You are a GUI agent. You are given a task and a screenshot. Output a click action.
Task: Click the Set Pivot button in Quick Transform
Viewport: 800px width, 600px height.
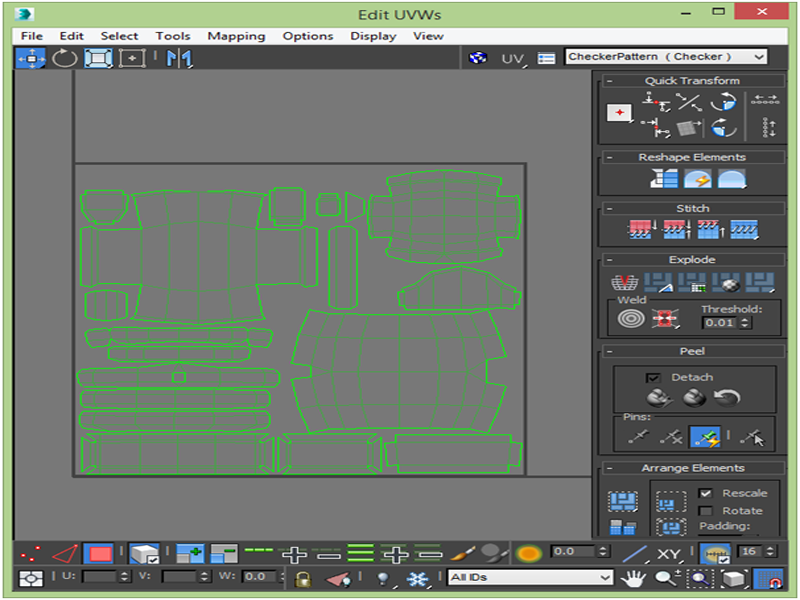619,113
